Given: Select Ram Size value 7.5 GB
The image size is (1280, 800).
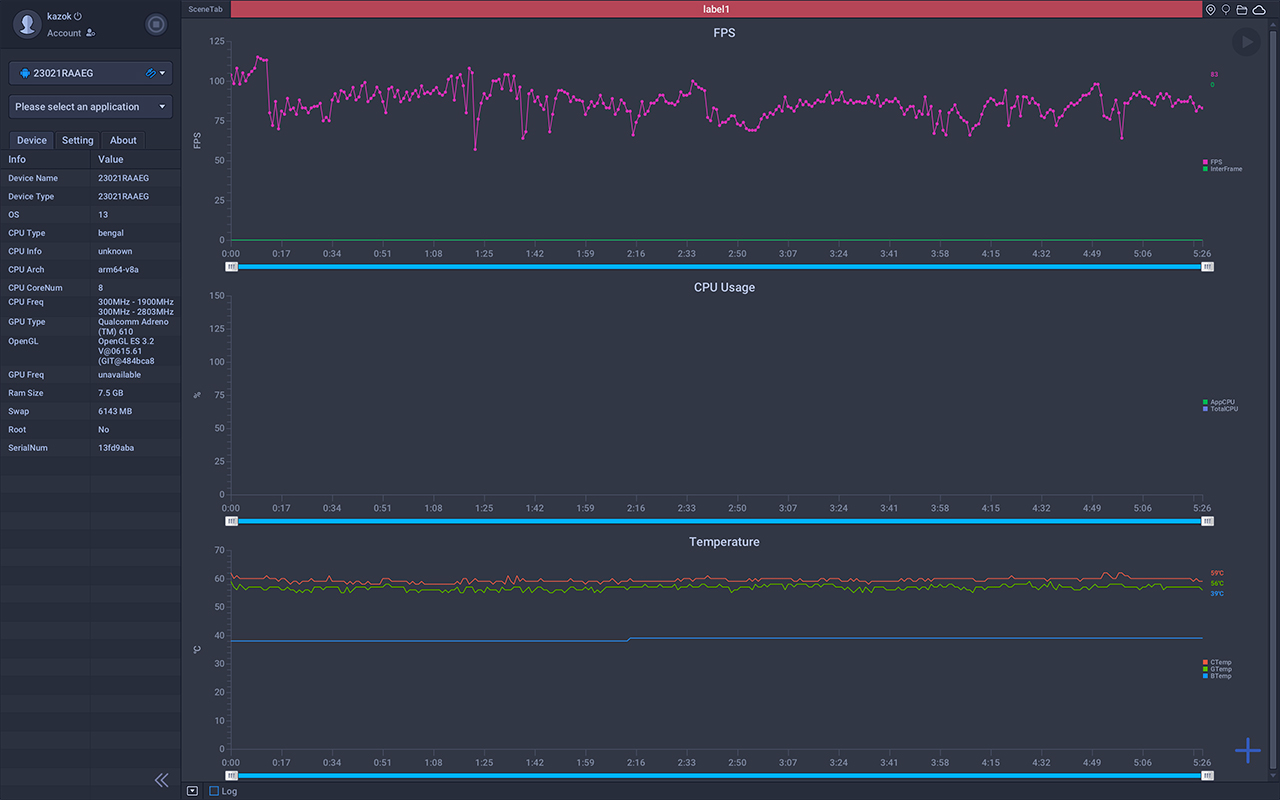Looking at the screenshot, I should point(111,393).
